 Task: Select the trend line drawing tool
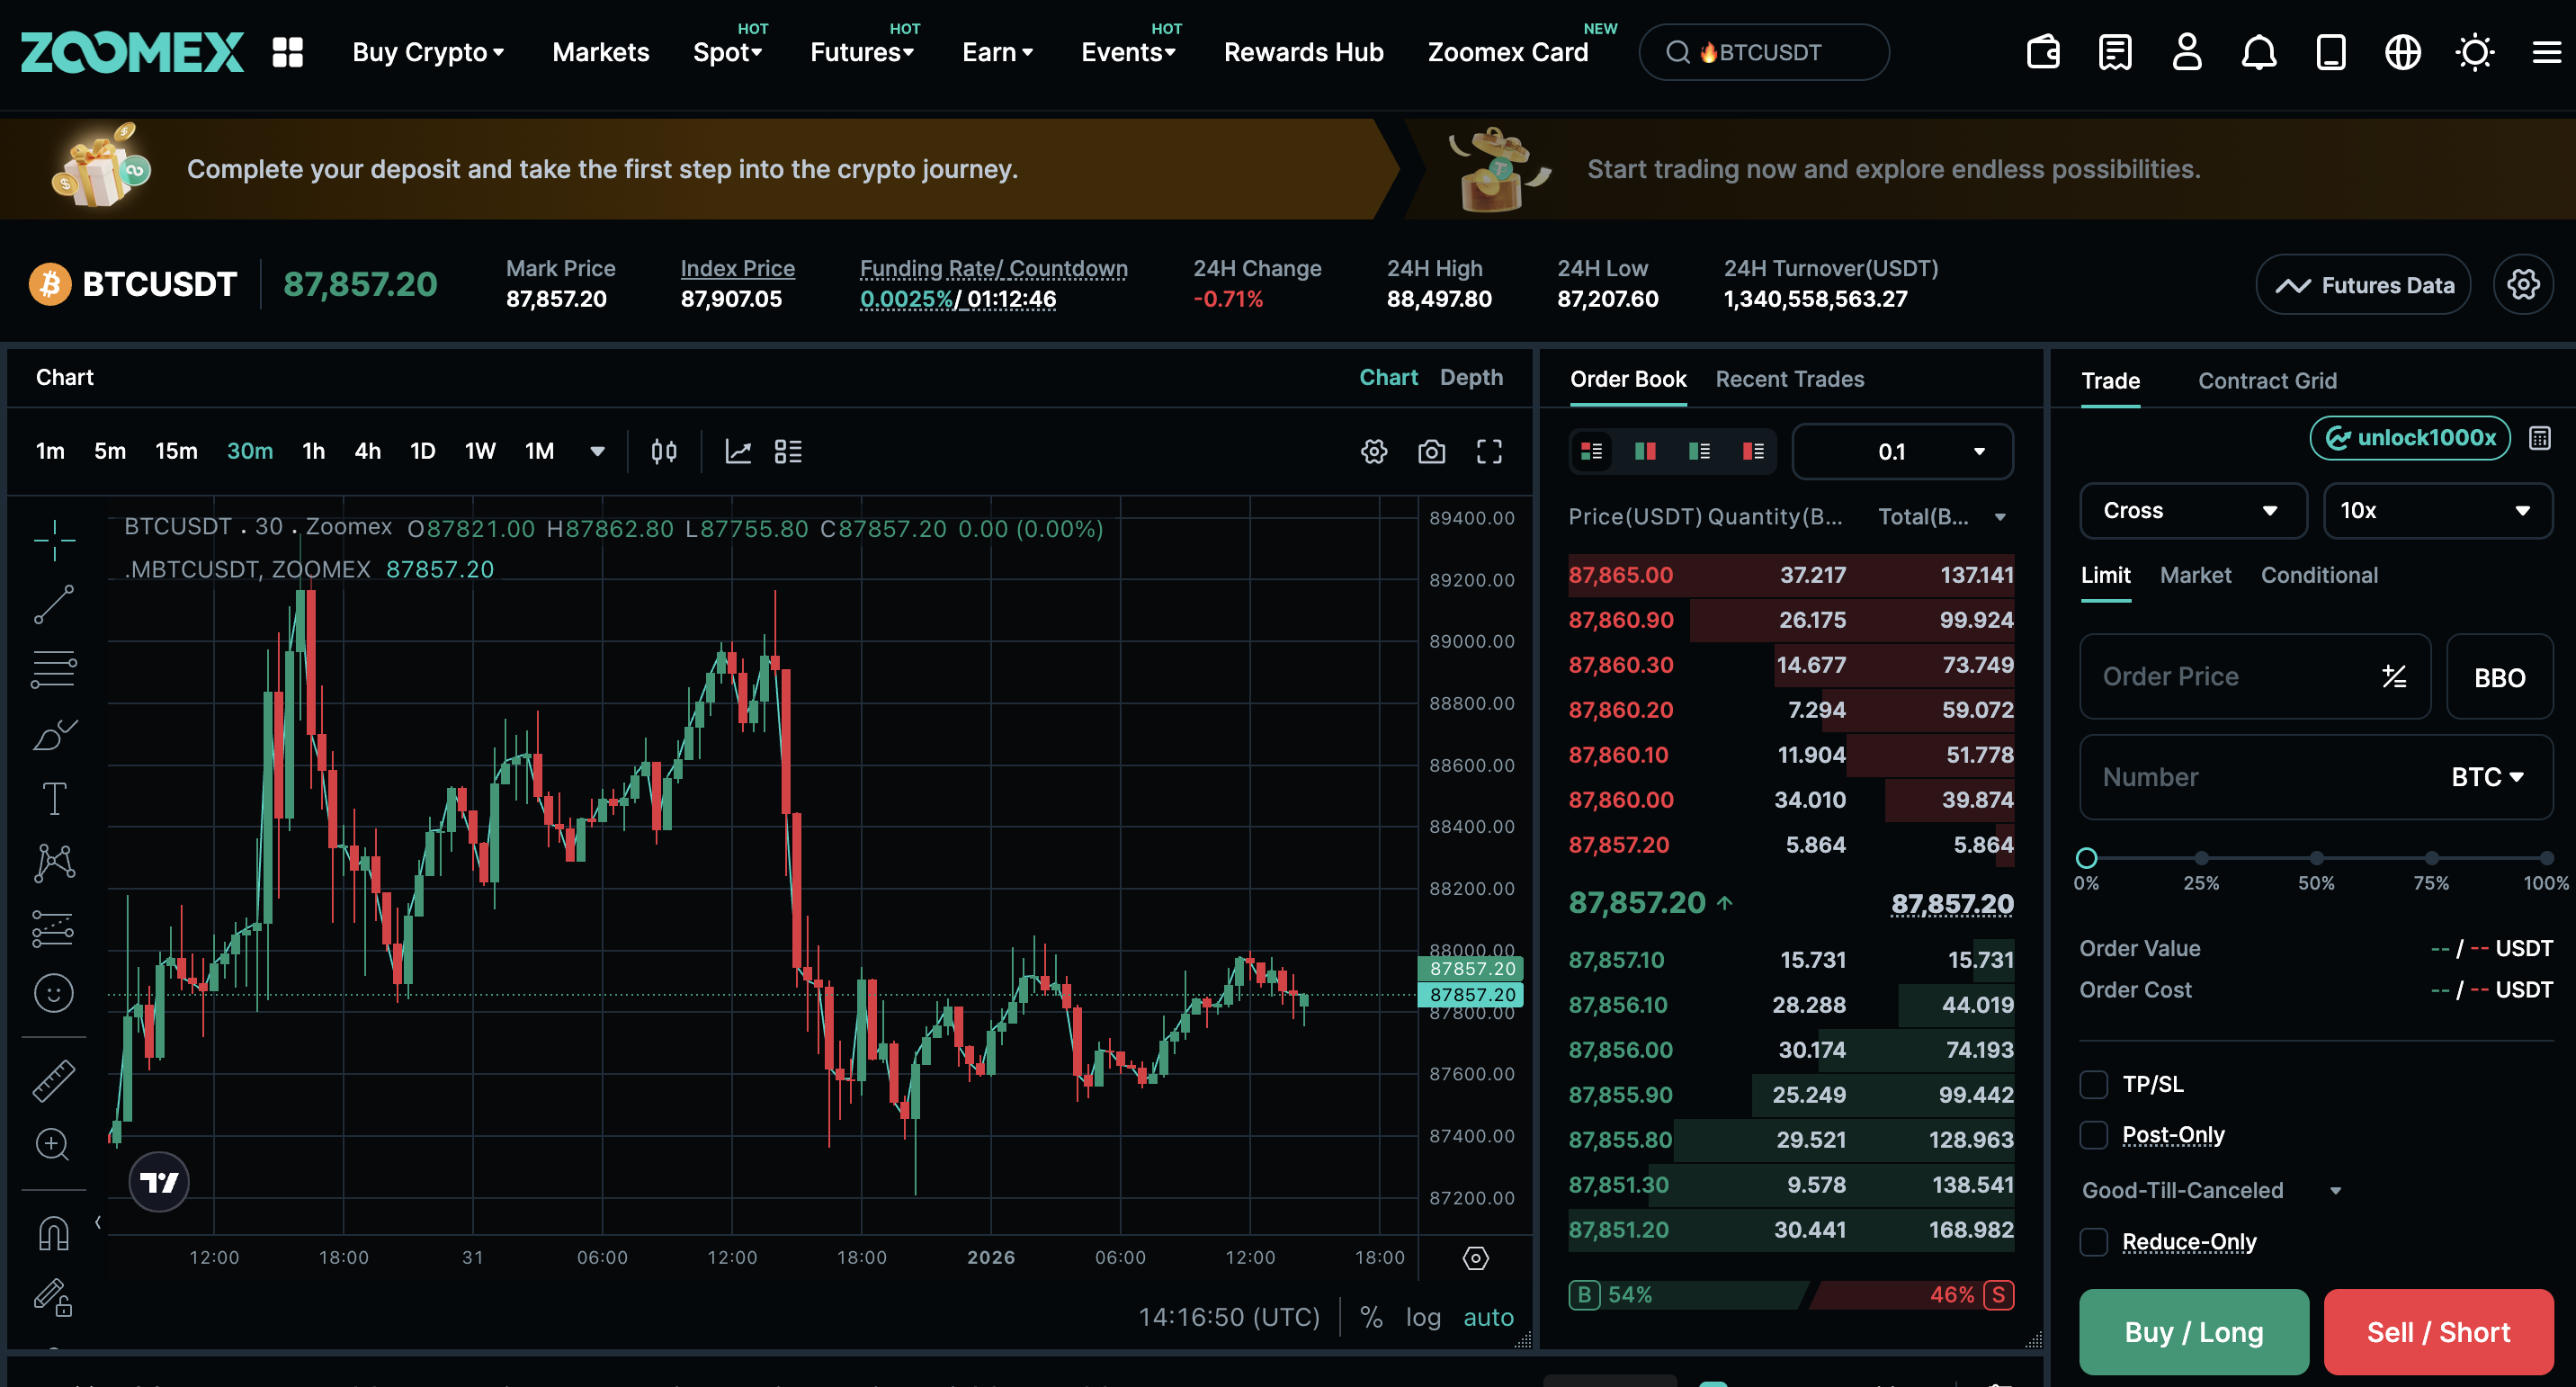pos(54,604)
